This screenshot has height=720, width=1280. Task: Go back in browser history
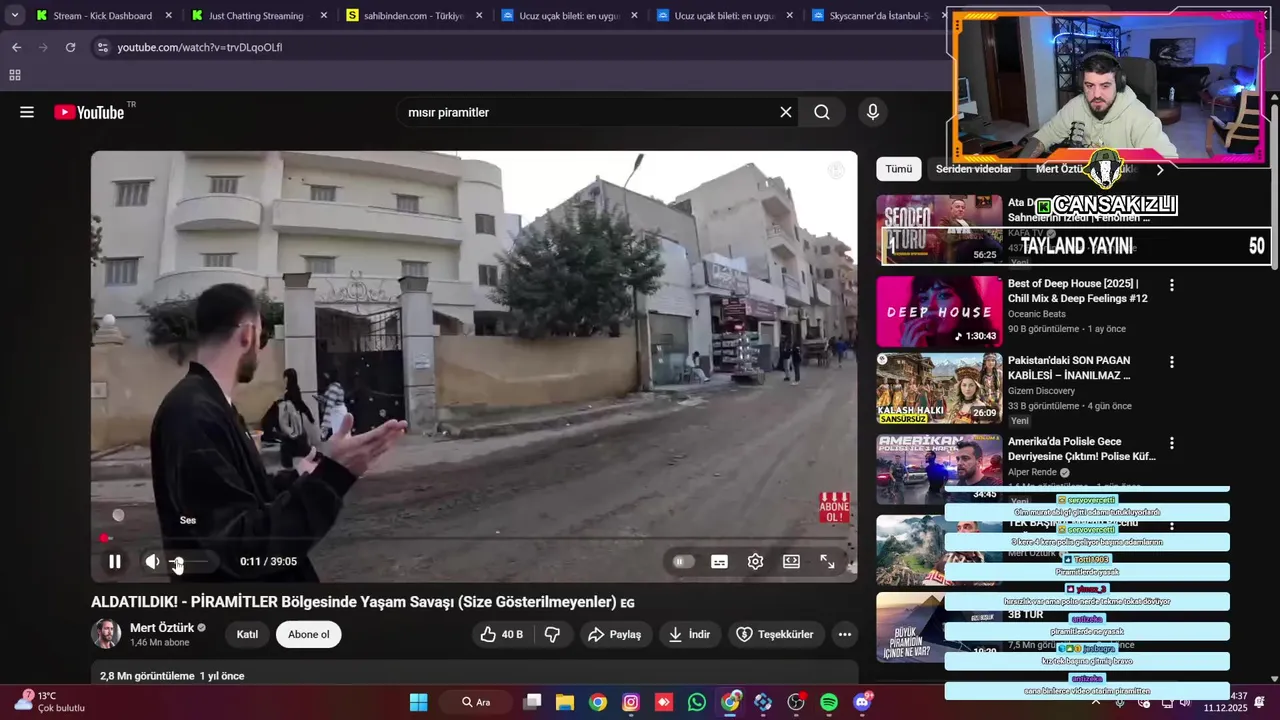point(16,47)
